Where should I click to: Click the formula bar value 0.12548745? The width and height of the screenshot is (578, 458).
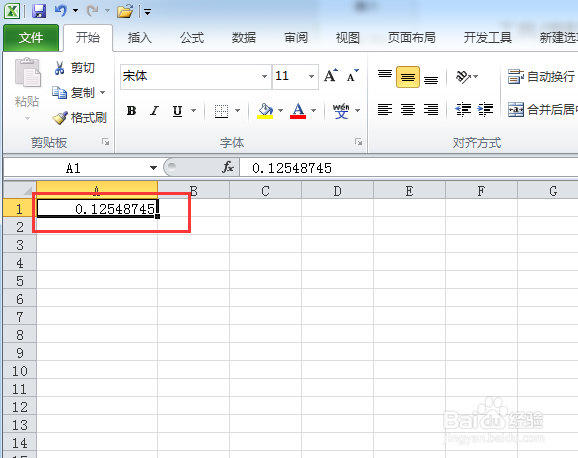pos(292,168)
